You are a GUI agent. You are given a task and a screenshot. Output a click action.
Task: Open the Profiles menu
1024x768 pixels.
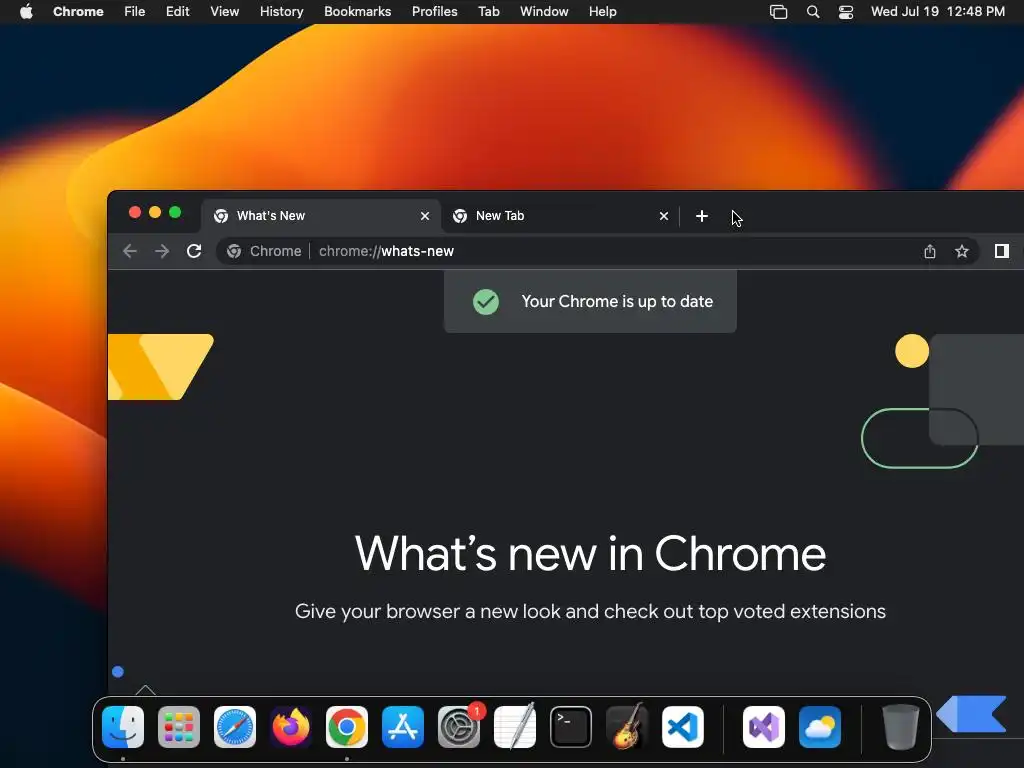tap(434, 12)
